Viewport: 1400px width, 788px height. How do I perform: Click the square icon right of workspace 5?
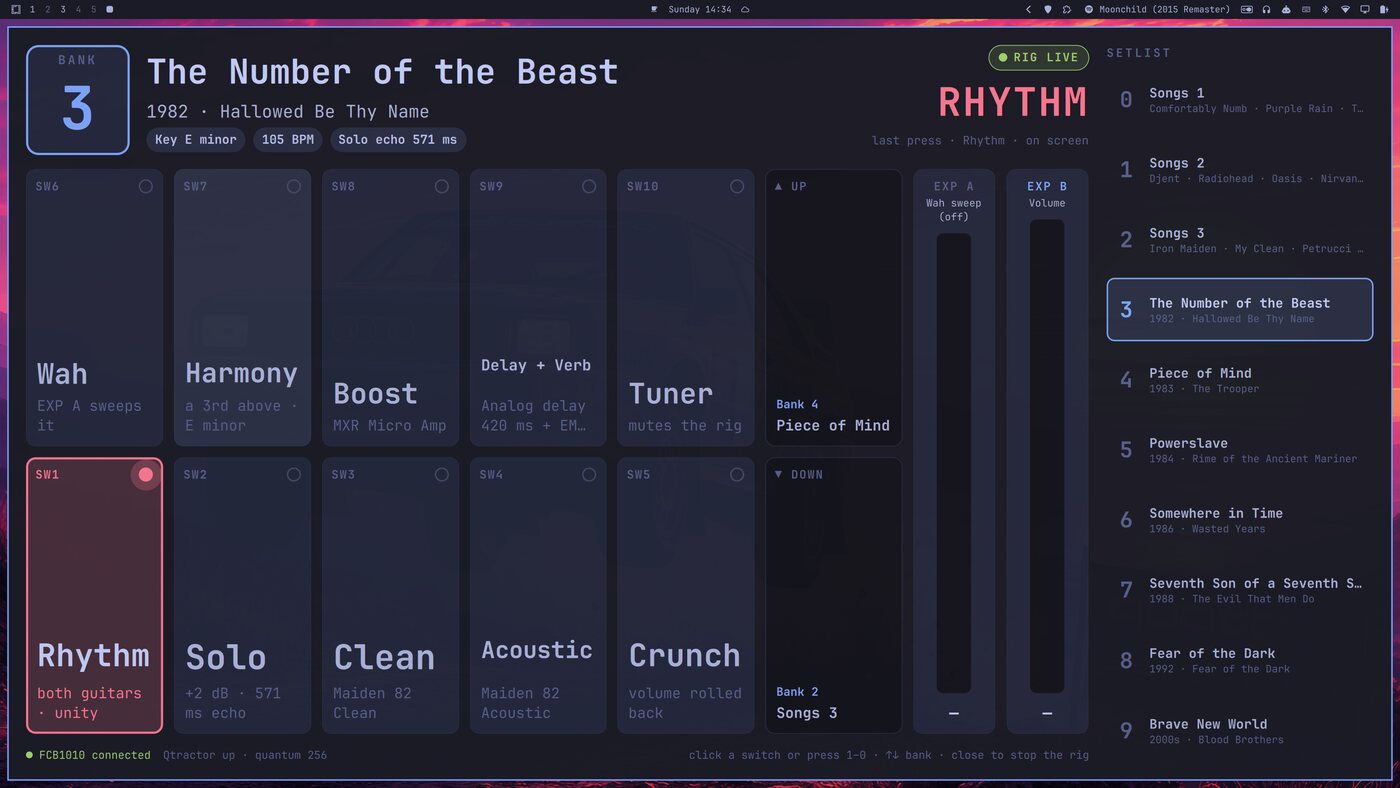[x=109, y=9]
